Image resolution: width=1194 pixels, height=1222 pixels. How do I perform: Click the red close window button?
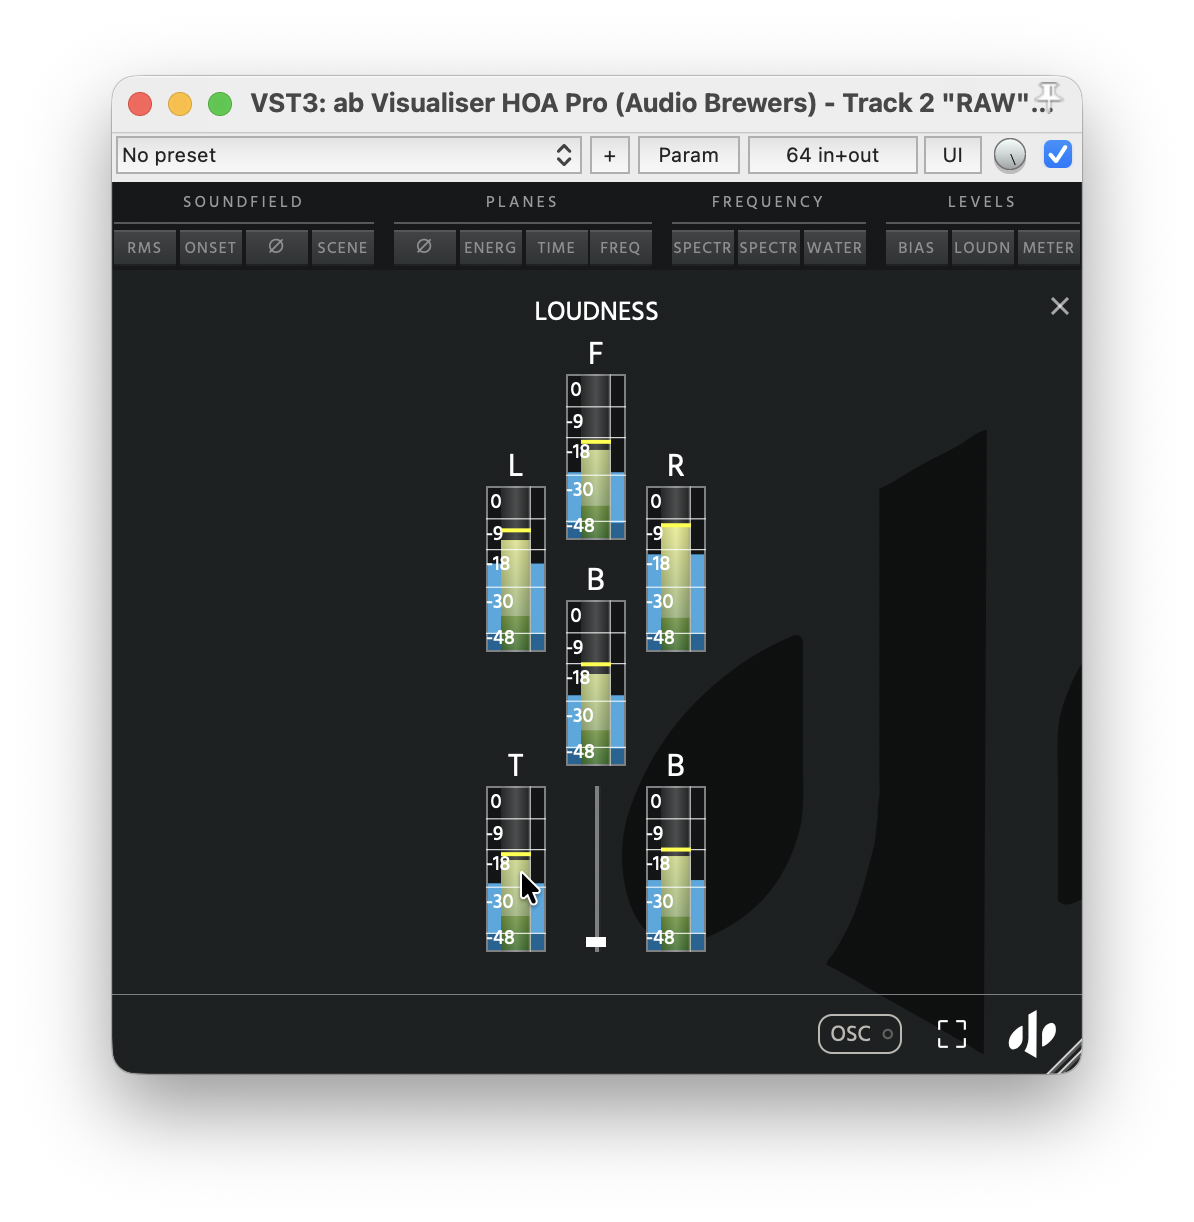(140, 104)
